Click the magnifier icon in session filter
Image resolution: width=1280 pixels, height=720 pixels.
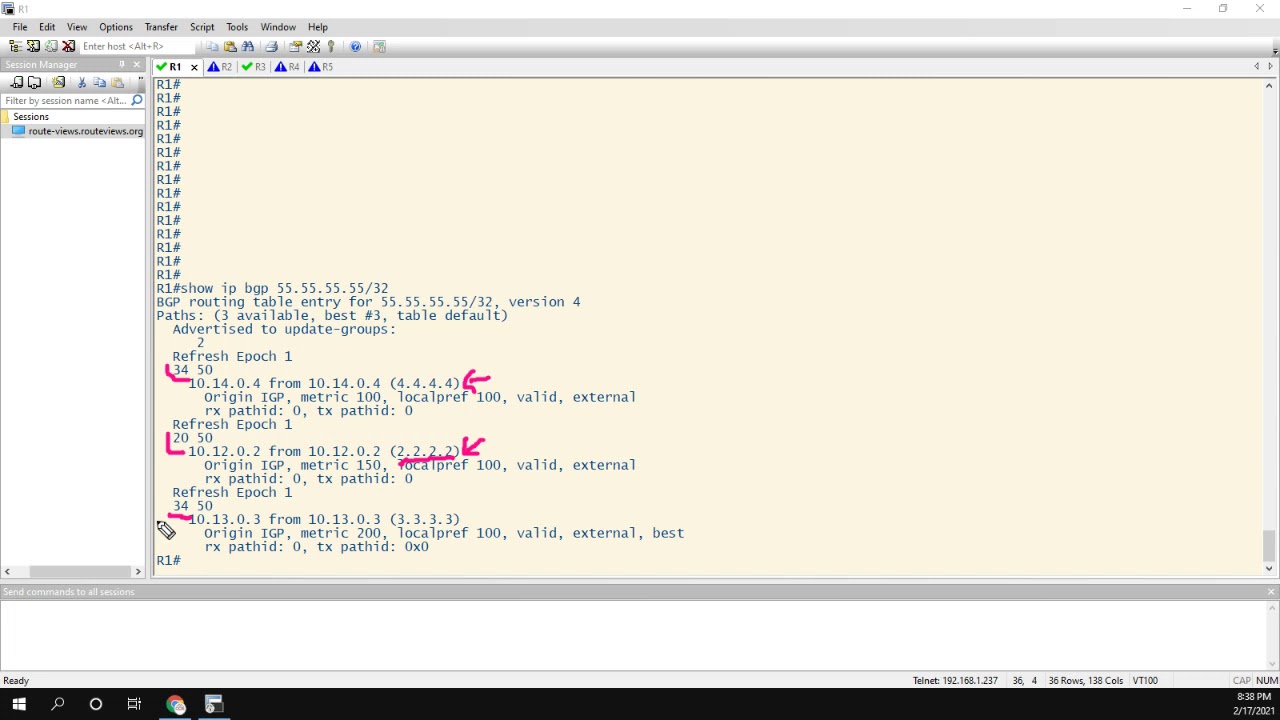click(x=136, y=100)
